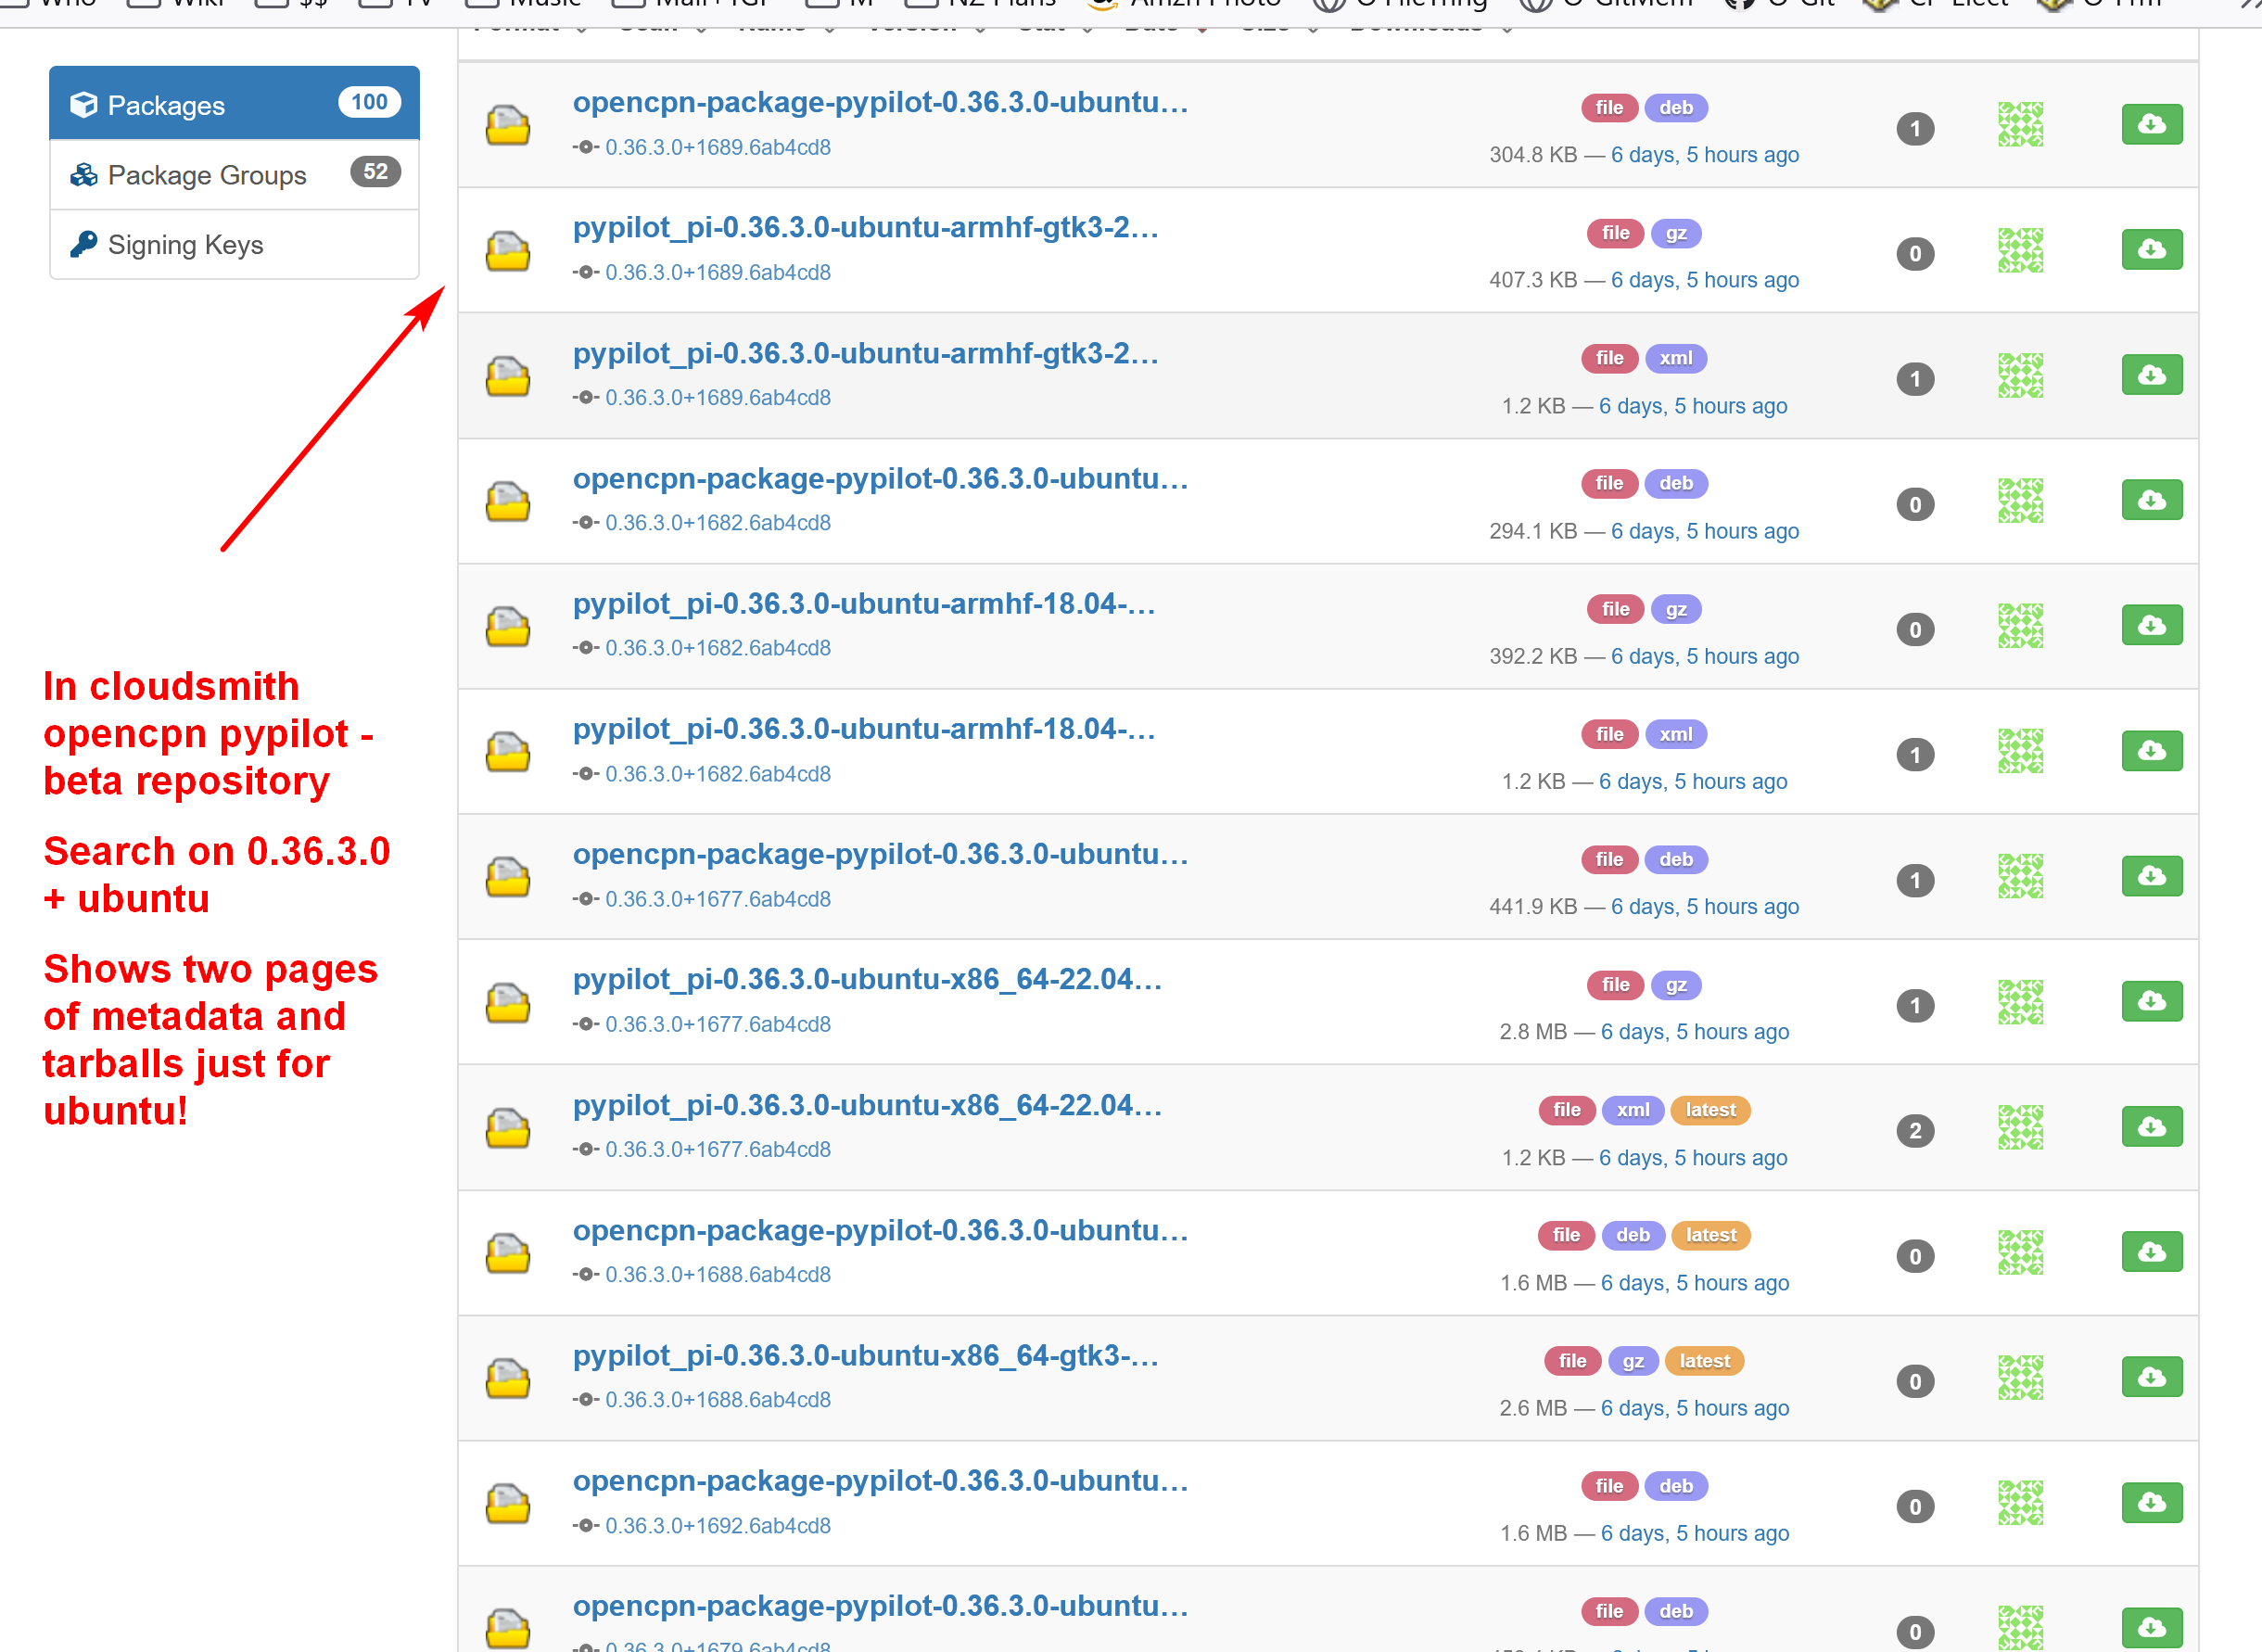The image size is (2262, 1652).
Task: Click the 'latest' tag on pypilot_pi x86_64 xml row
Action: 1710,1110
